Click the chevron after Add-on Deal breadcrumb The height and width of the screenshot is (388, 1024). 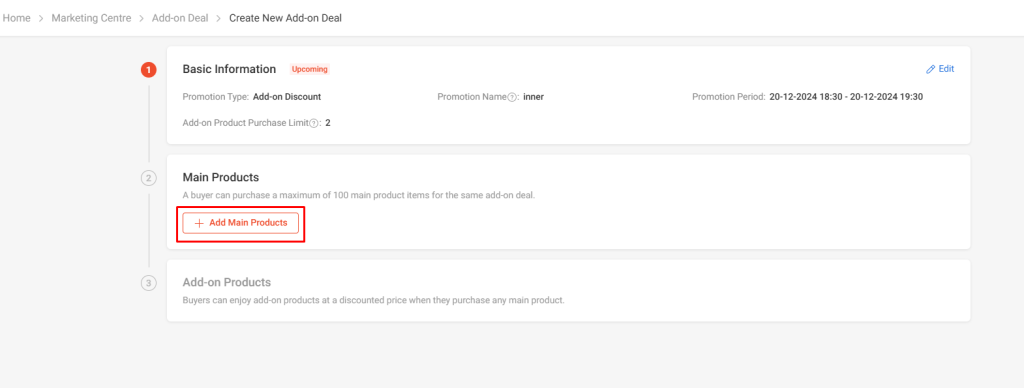pyautogui.click(x=219, y=18)
